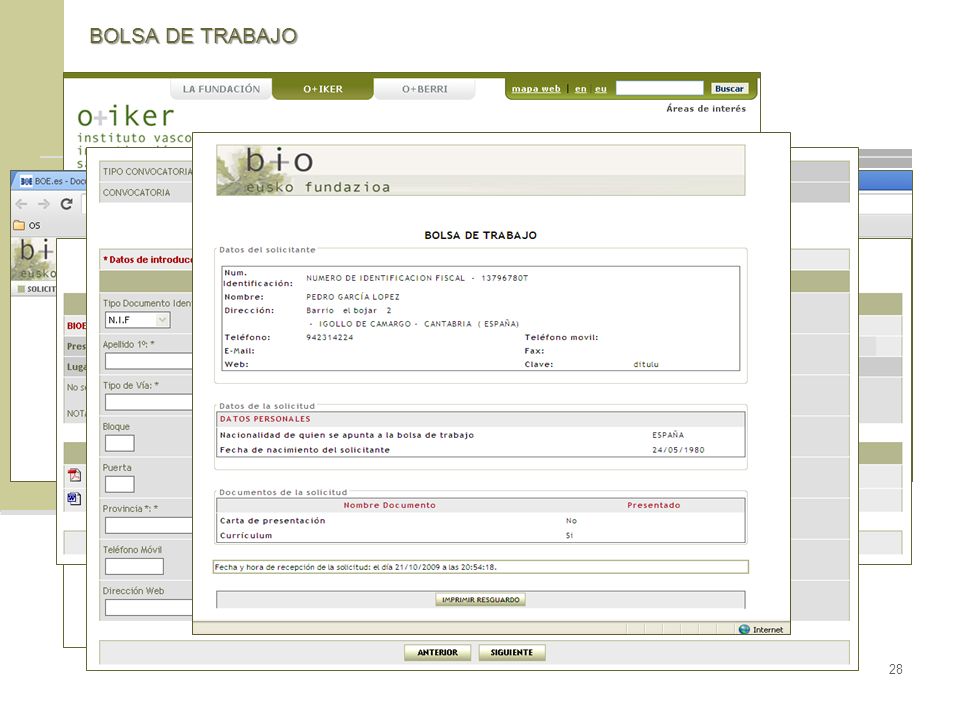The image size is (960, 720).
Task: Select the name PEDRO GARCÍA LOPEZ
Action: [x=353, y=297]
